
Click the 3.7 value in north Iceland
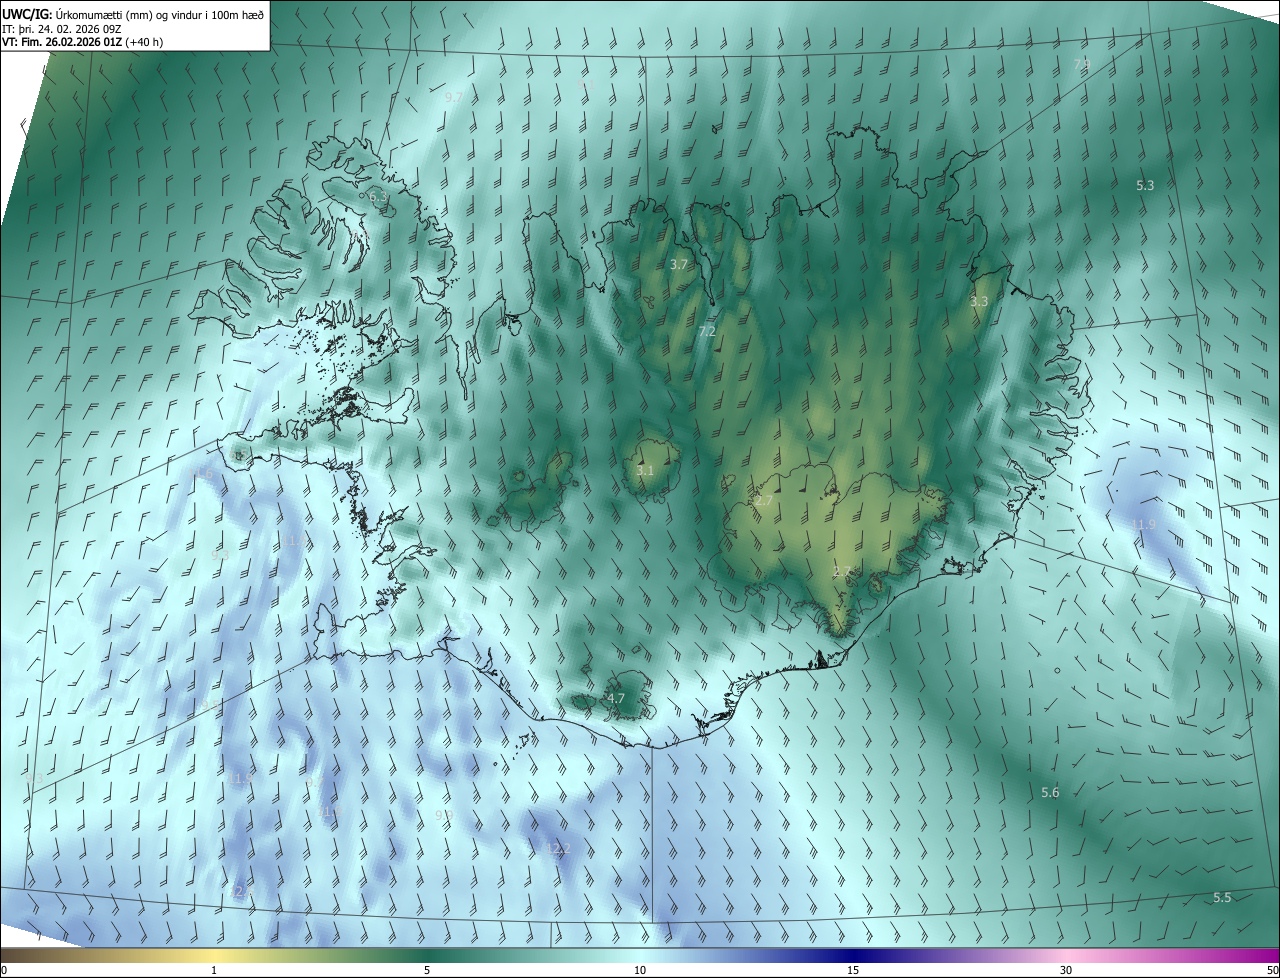679,265
